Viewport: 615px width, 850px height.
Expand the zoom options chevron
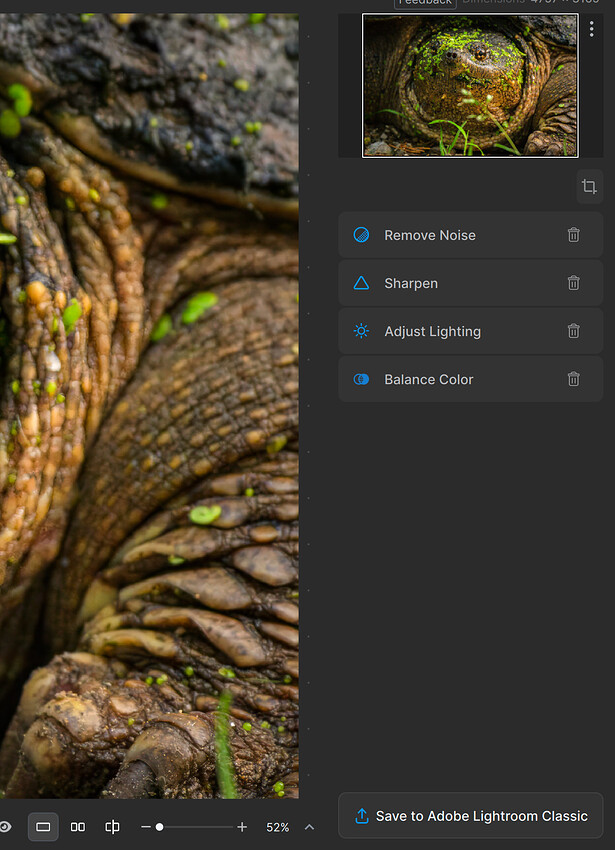click(309, 827)
